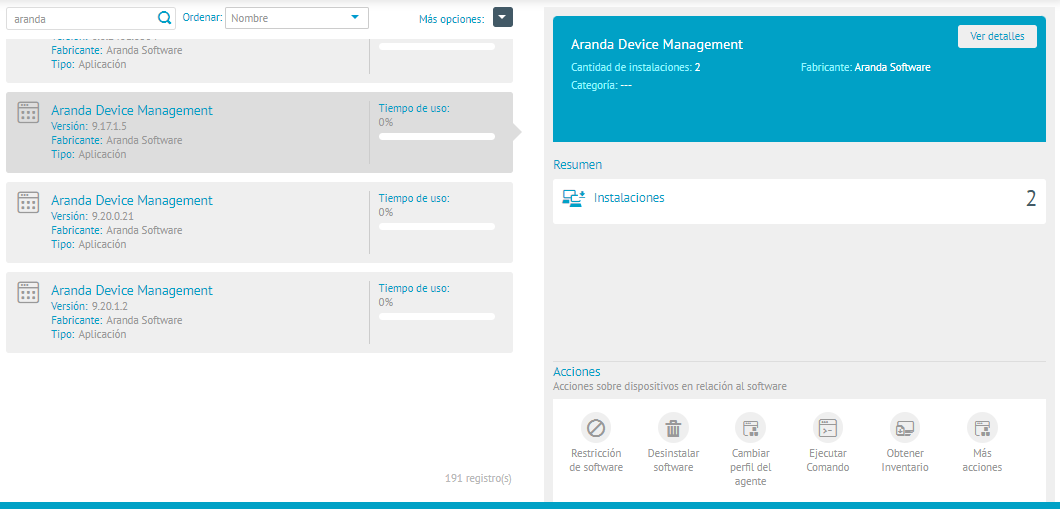The height and width of the screenshot is (509, 1060).
Task: Click app icon of version 9.20.0.21
Action: (28, 202)
